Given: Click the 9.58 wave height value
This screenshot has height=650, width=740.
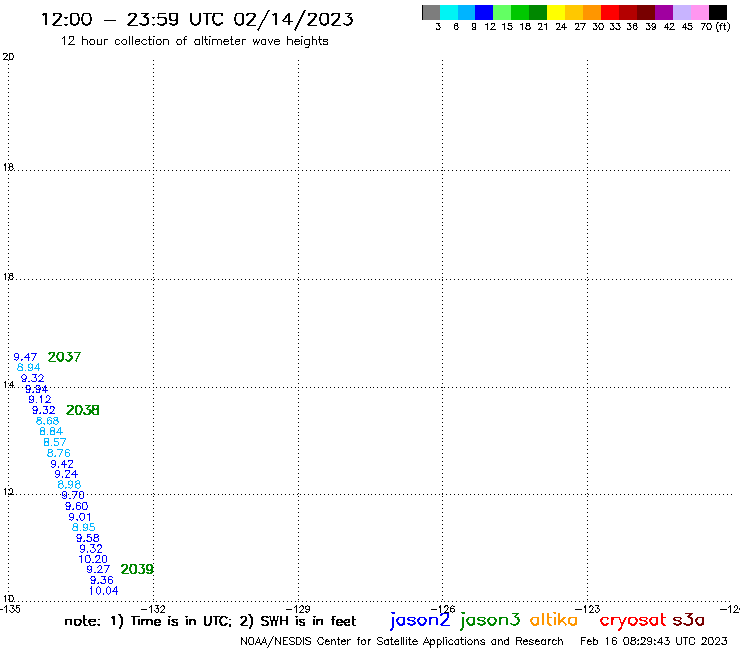Looking at the screenshot, I should (x=88, y=538).
